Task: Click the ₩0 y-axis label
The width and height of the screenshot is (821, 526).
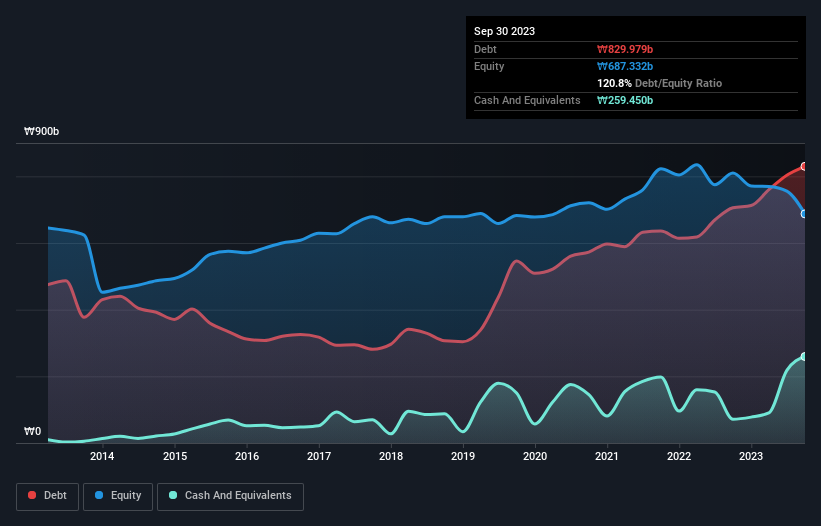Action: (x=32, y=431)
